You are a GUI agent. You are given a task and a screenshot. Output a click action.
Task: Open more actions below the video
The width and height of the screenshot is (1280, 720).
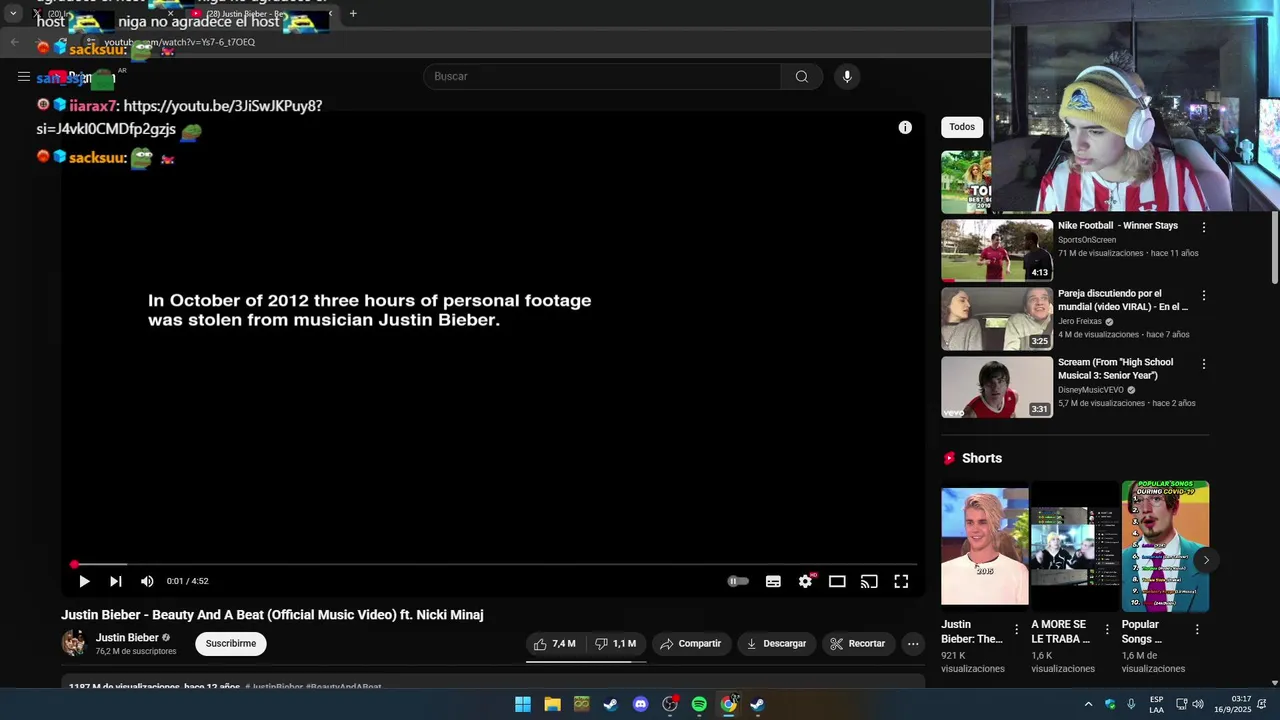(913, 644)
